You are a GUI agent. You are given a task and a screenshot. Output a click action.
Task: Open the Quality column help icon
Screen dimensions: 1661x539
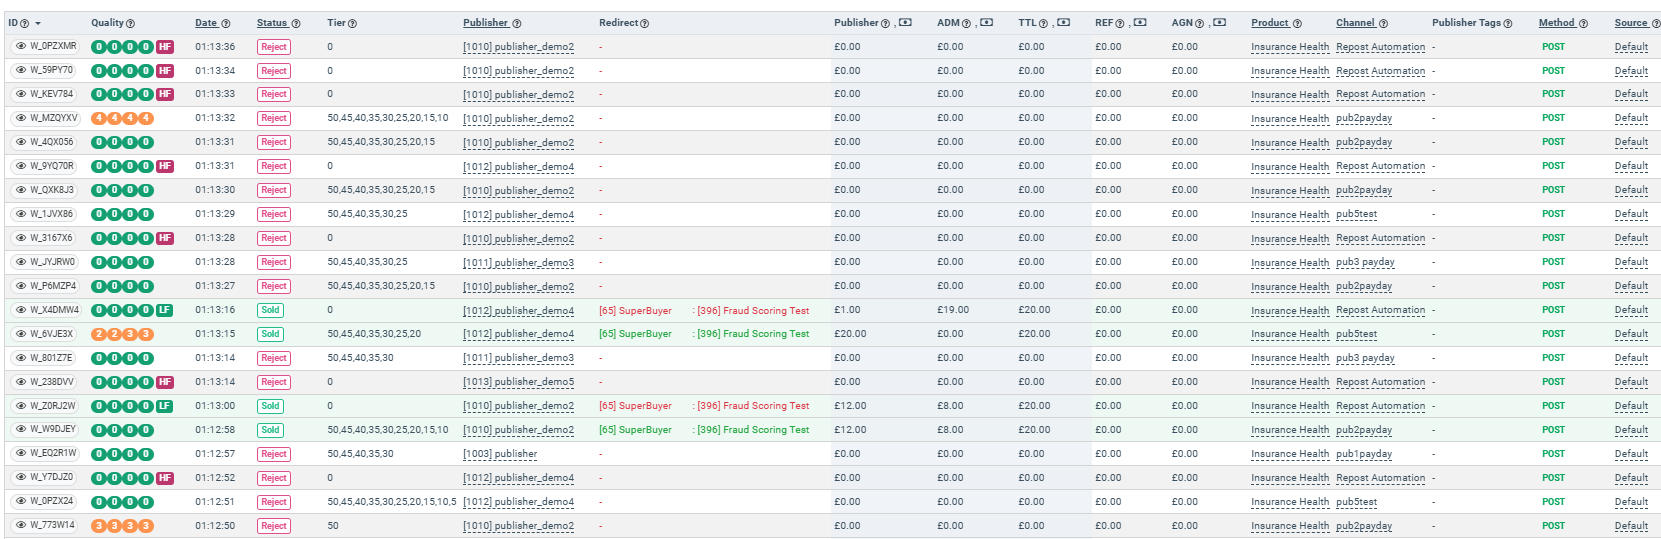click(131, 23)
